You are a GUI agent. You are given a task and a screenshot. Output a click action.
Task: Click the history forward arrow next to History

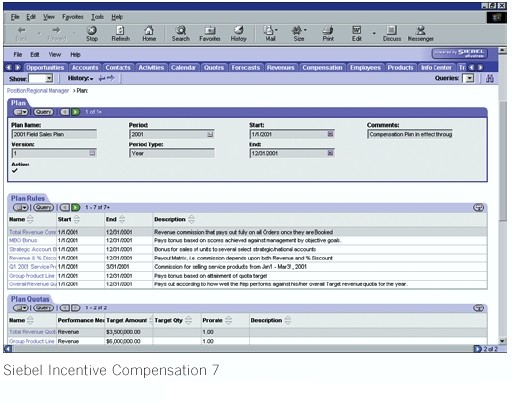[111, 78]
